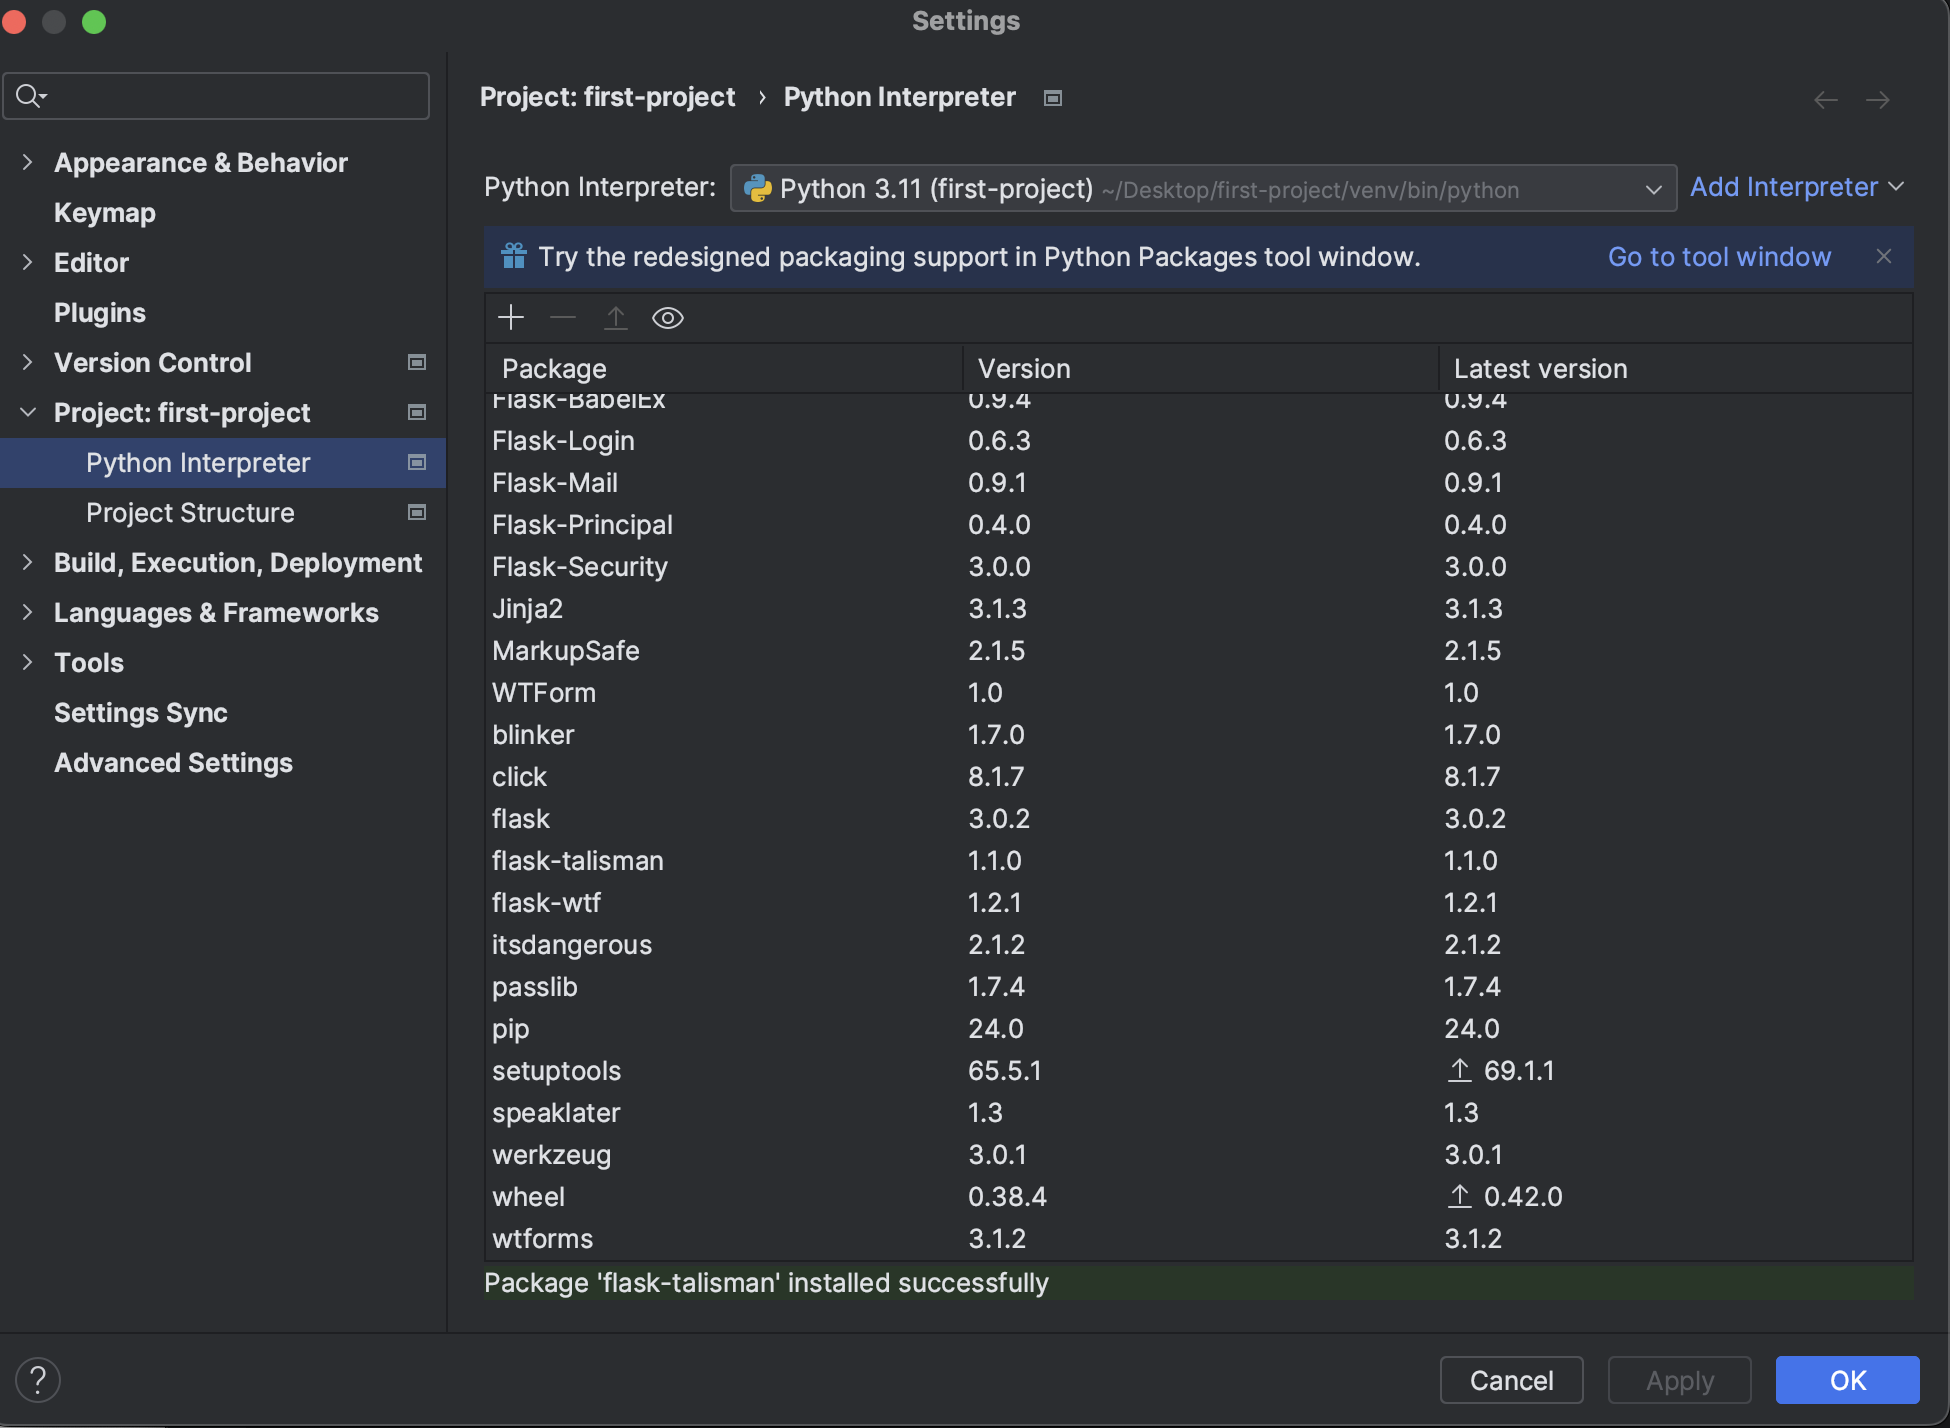This screenshot has height=1428, width=1950.
Task: Expand the Tools section
Action: pyautogui.click(x=28, y=662)
